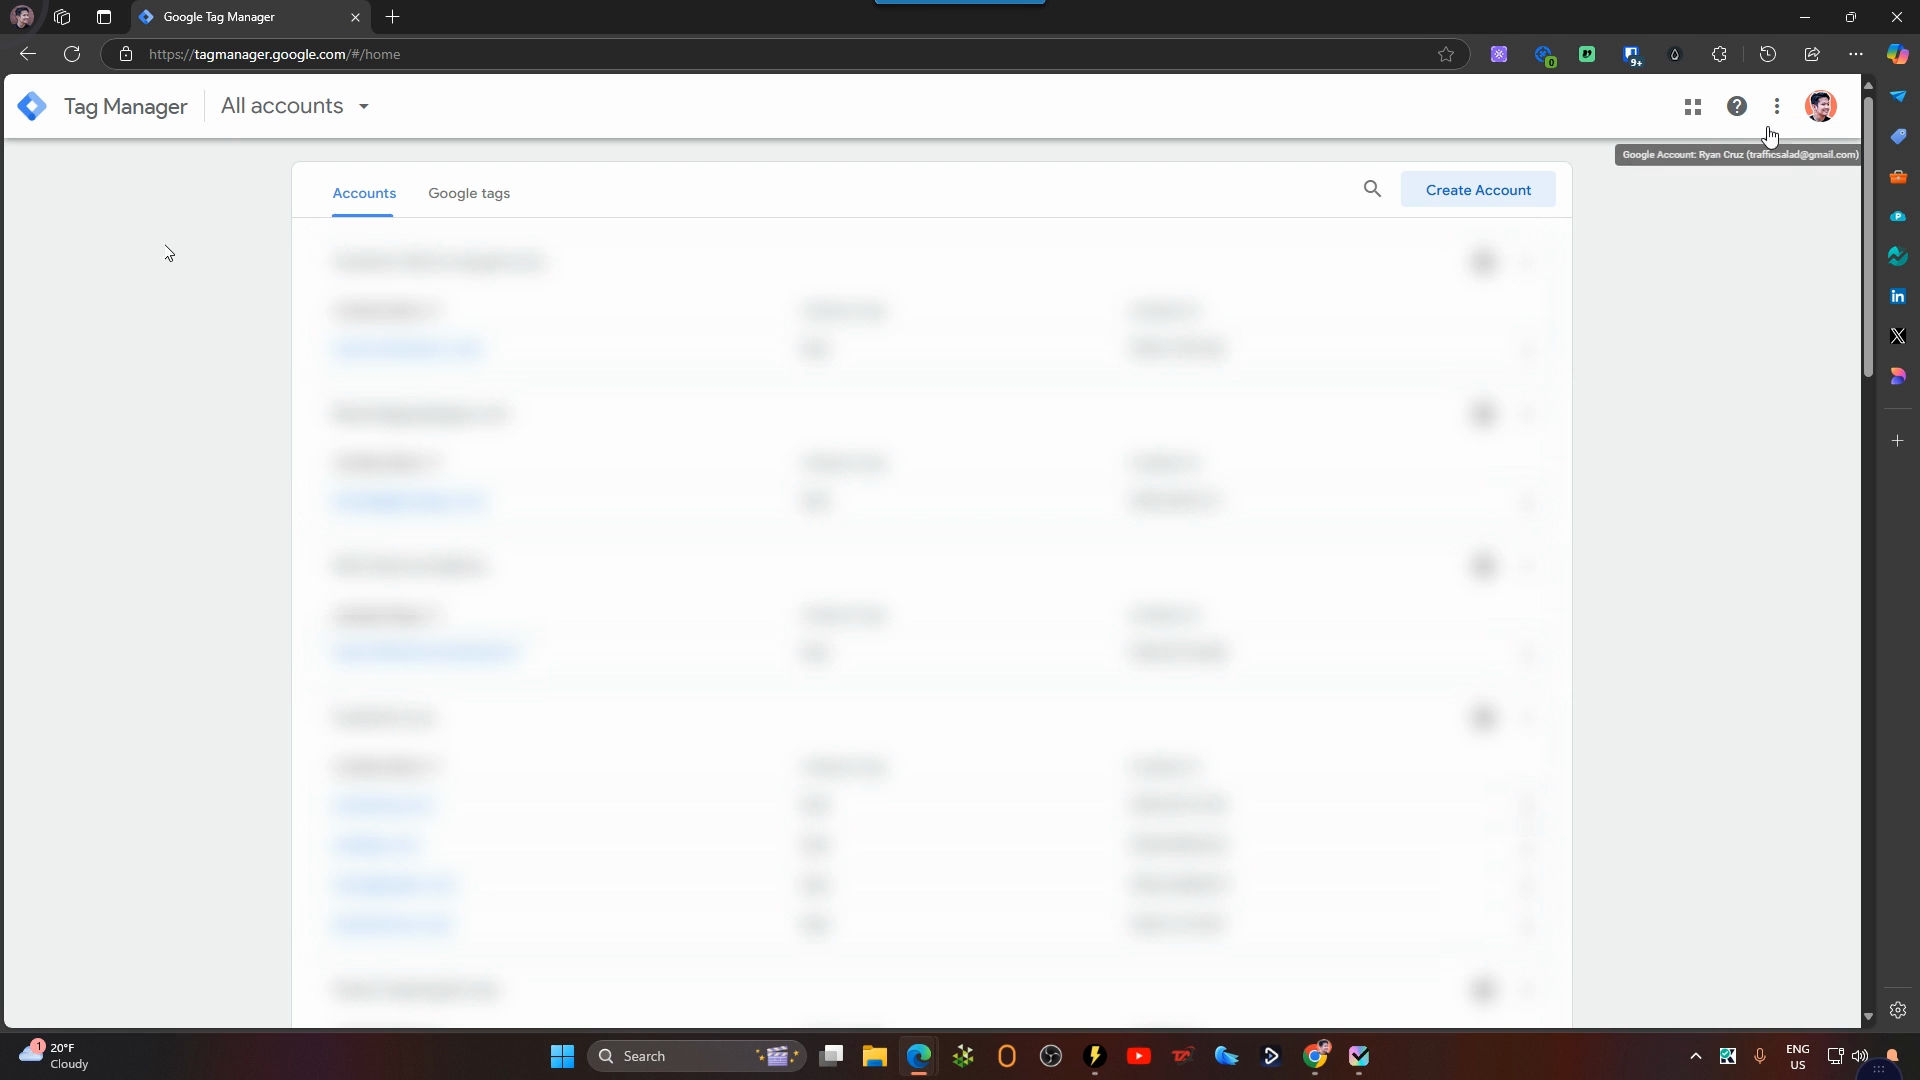Open the Google apps grid icon
This screenshot has height=1080, width=1920.
[x=1693, y=106]
